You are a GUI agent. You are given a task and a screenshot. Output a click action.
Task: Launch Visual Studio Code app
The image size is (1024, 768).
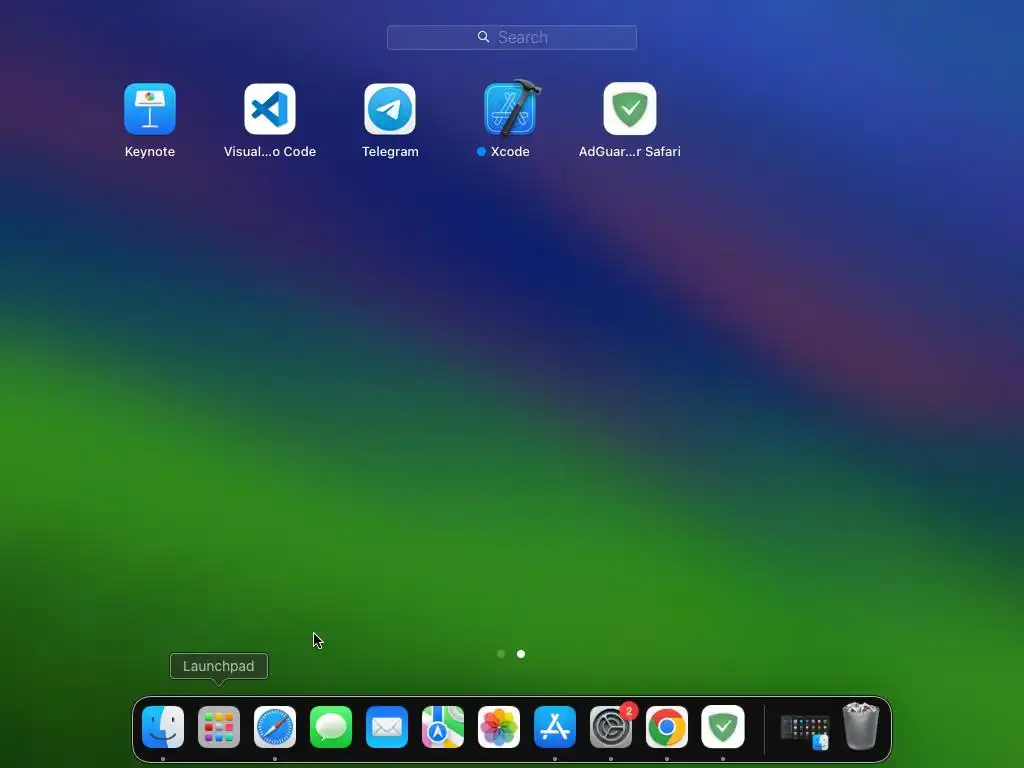(270, 109)
